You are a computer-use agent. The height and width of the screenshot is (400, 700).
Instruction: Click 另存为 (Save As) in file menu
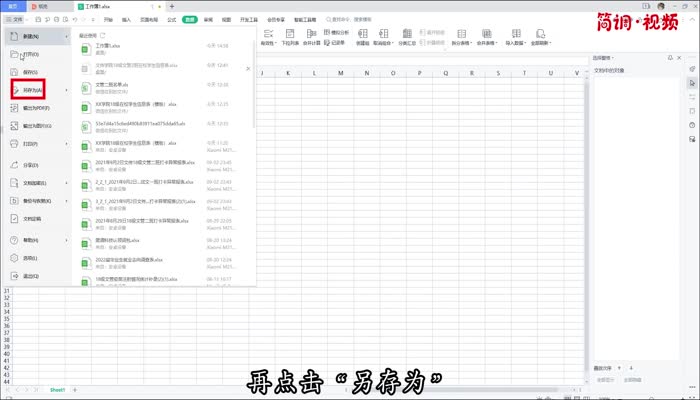coord(28,90)
